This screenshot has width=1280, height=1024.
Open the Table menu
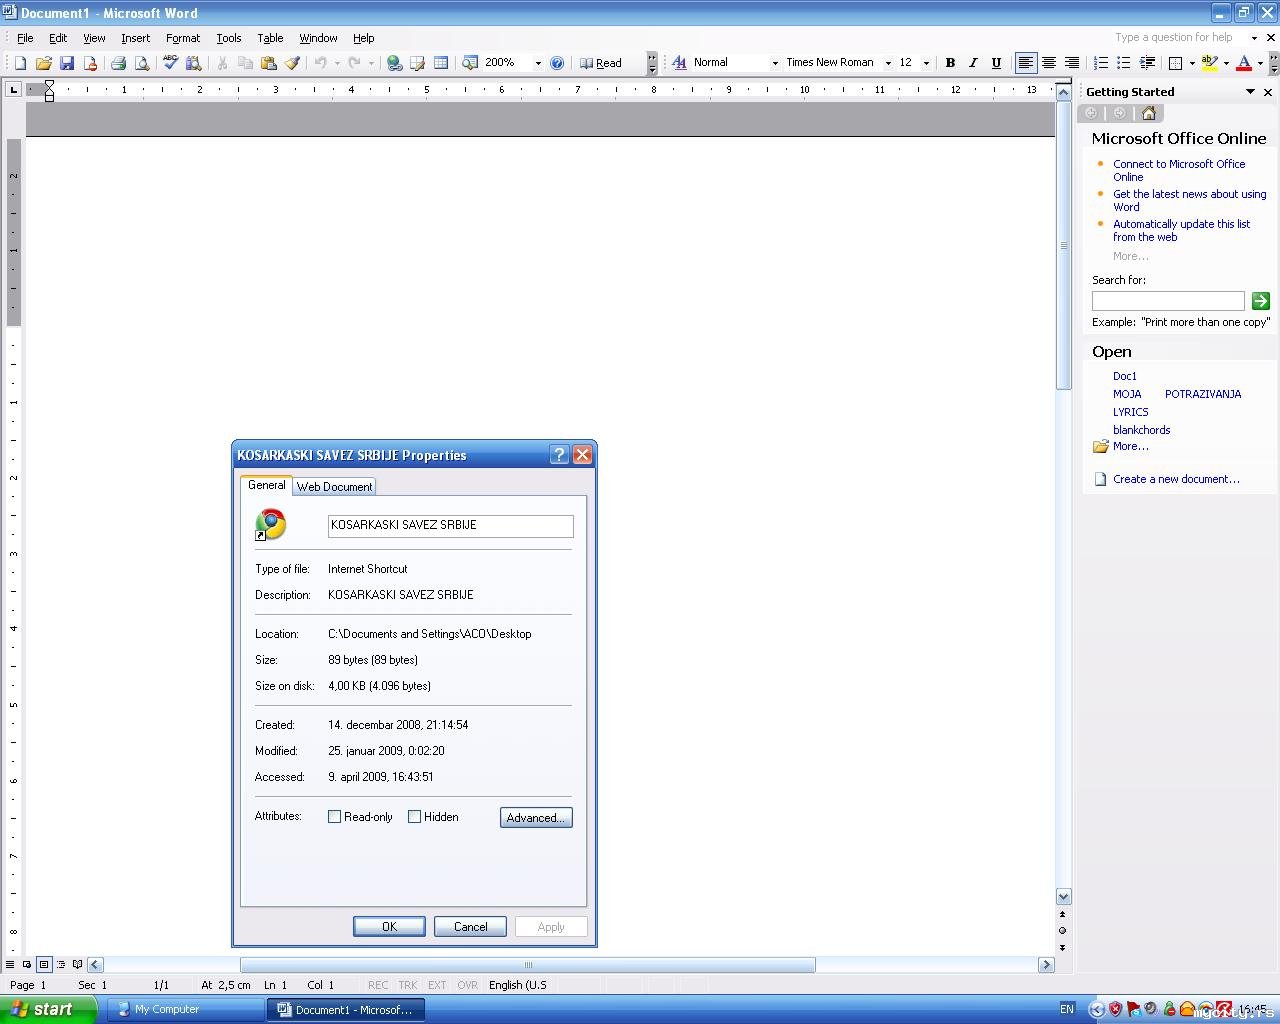tap(270, 38)
